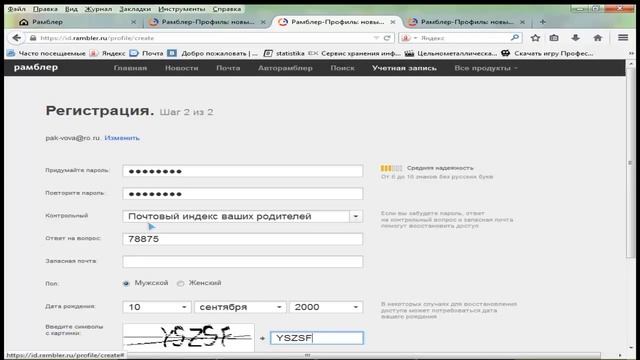The image size is (640, 360).
Task: Open the Правка menu
Action: coord(45,9)
